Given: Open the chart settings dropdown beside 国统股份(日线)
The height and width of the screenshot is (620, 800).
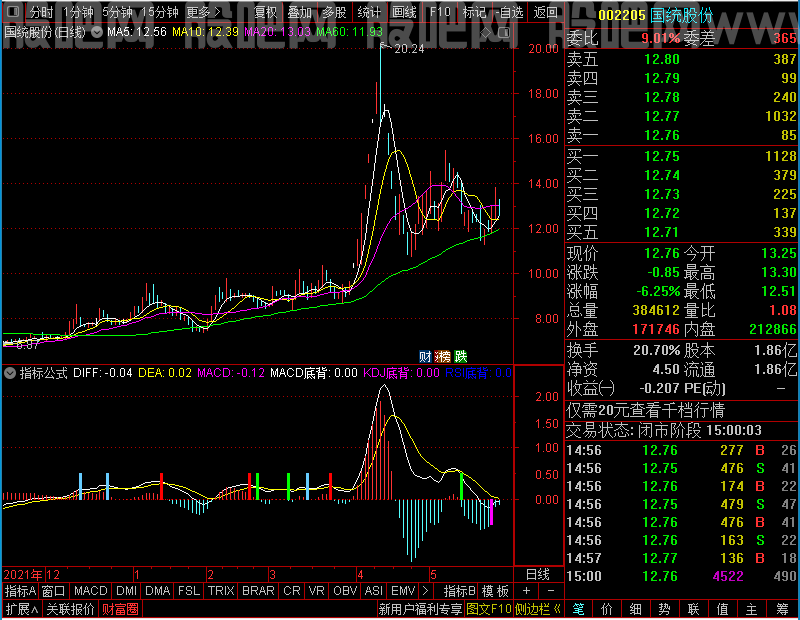Looking at the screenshot, I should point(97,32).
